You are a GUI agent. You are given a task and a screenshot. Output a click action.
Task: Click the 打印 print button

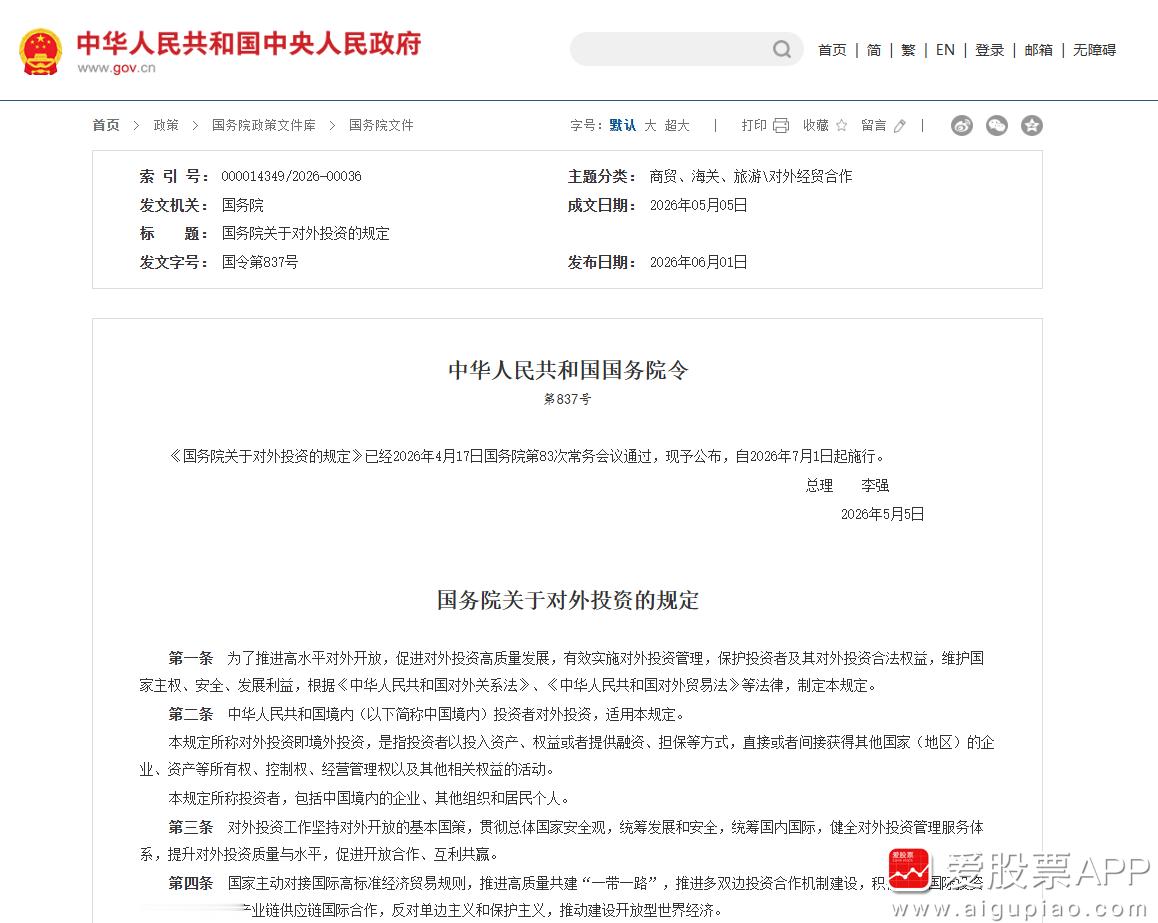(x=754, y=125)
